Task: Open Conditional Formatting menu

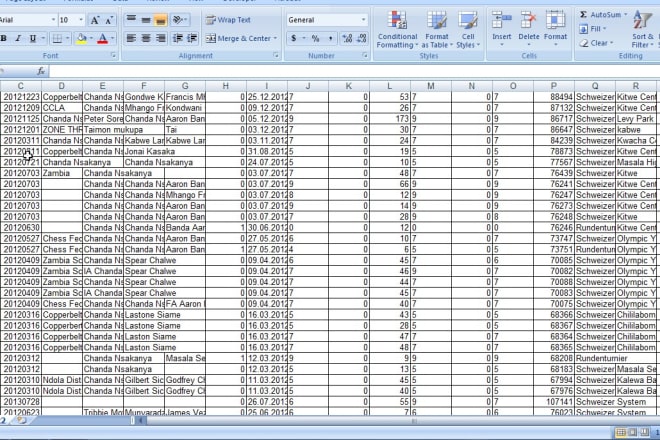Action: (x=397, y=29)
